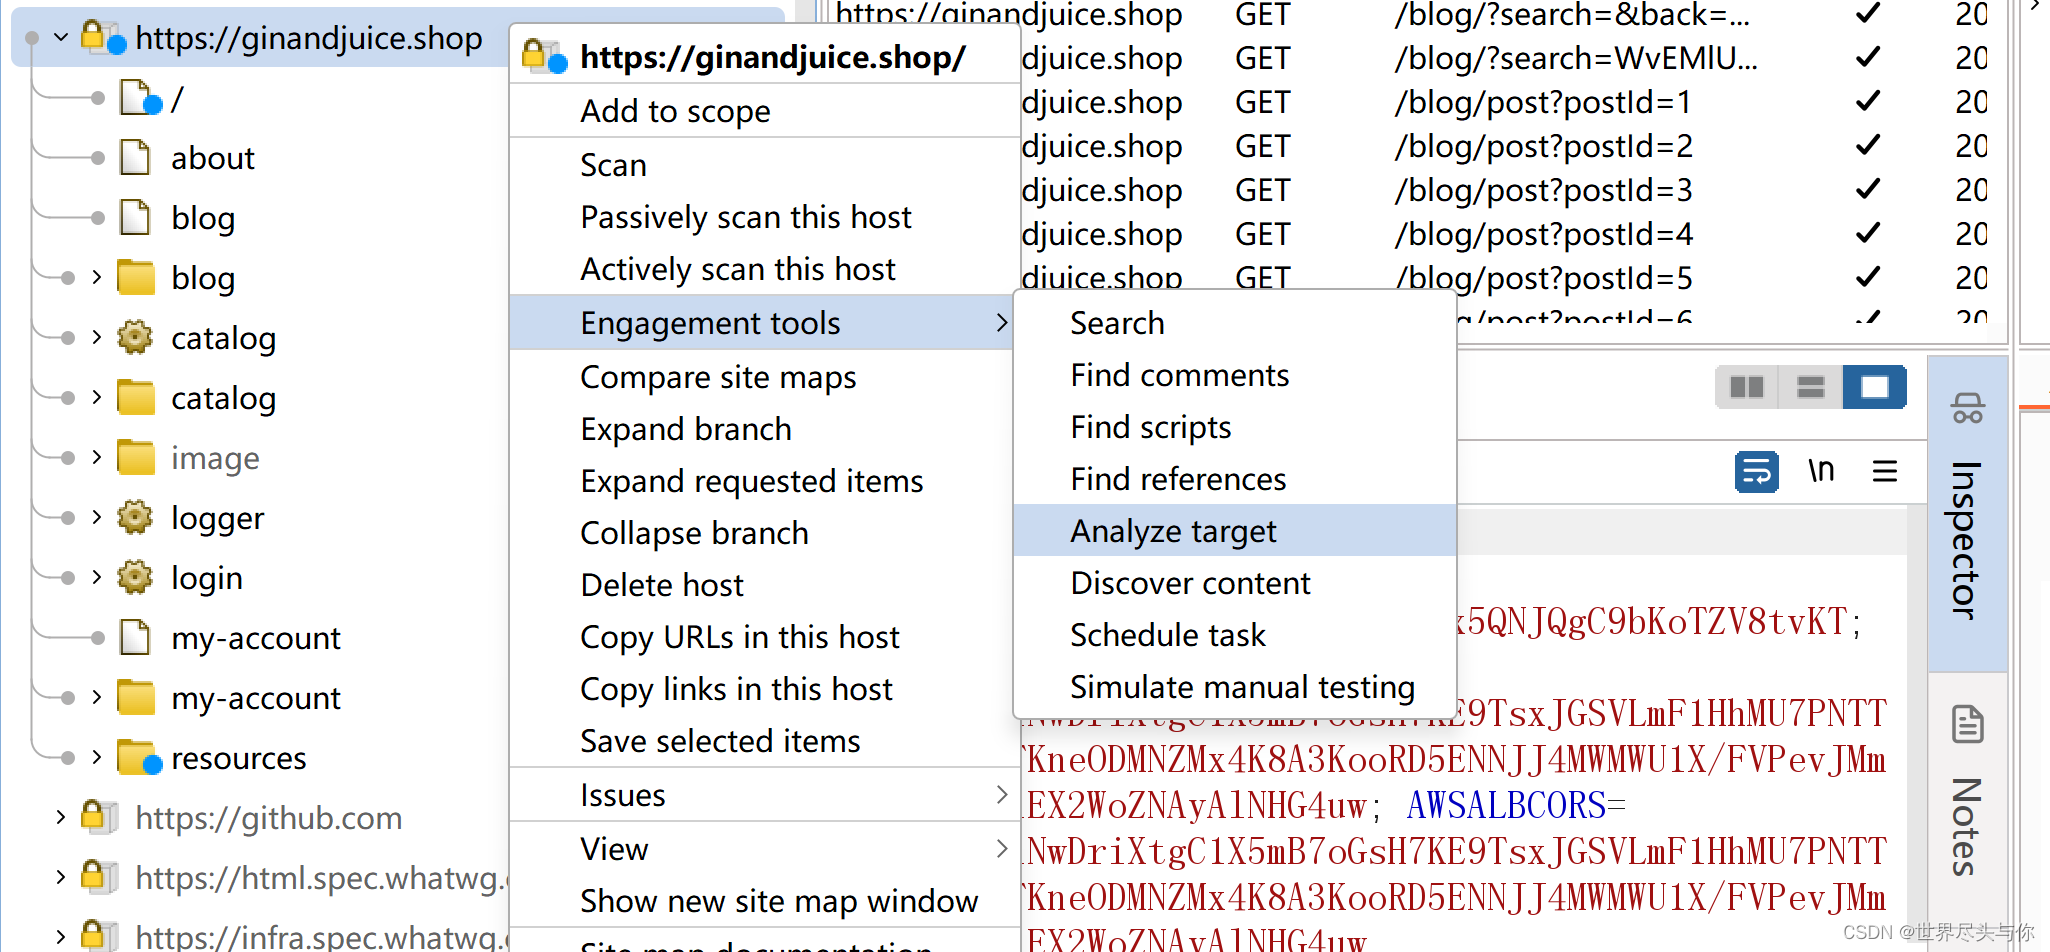This screenshot has height=952, width=2050.
Task: Expand the image folder node
Action: [97, 458]
